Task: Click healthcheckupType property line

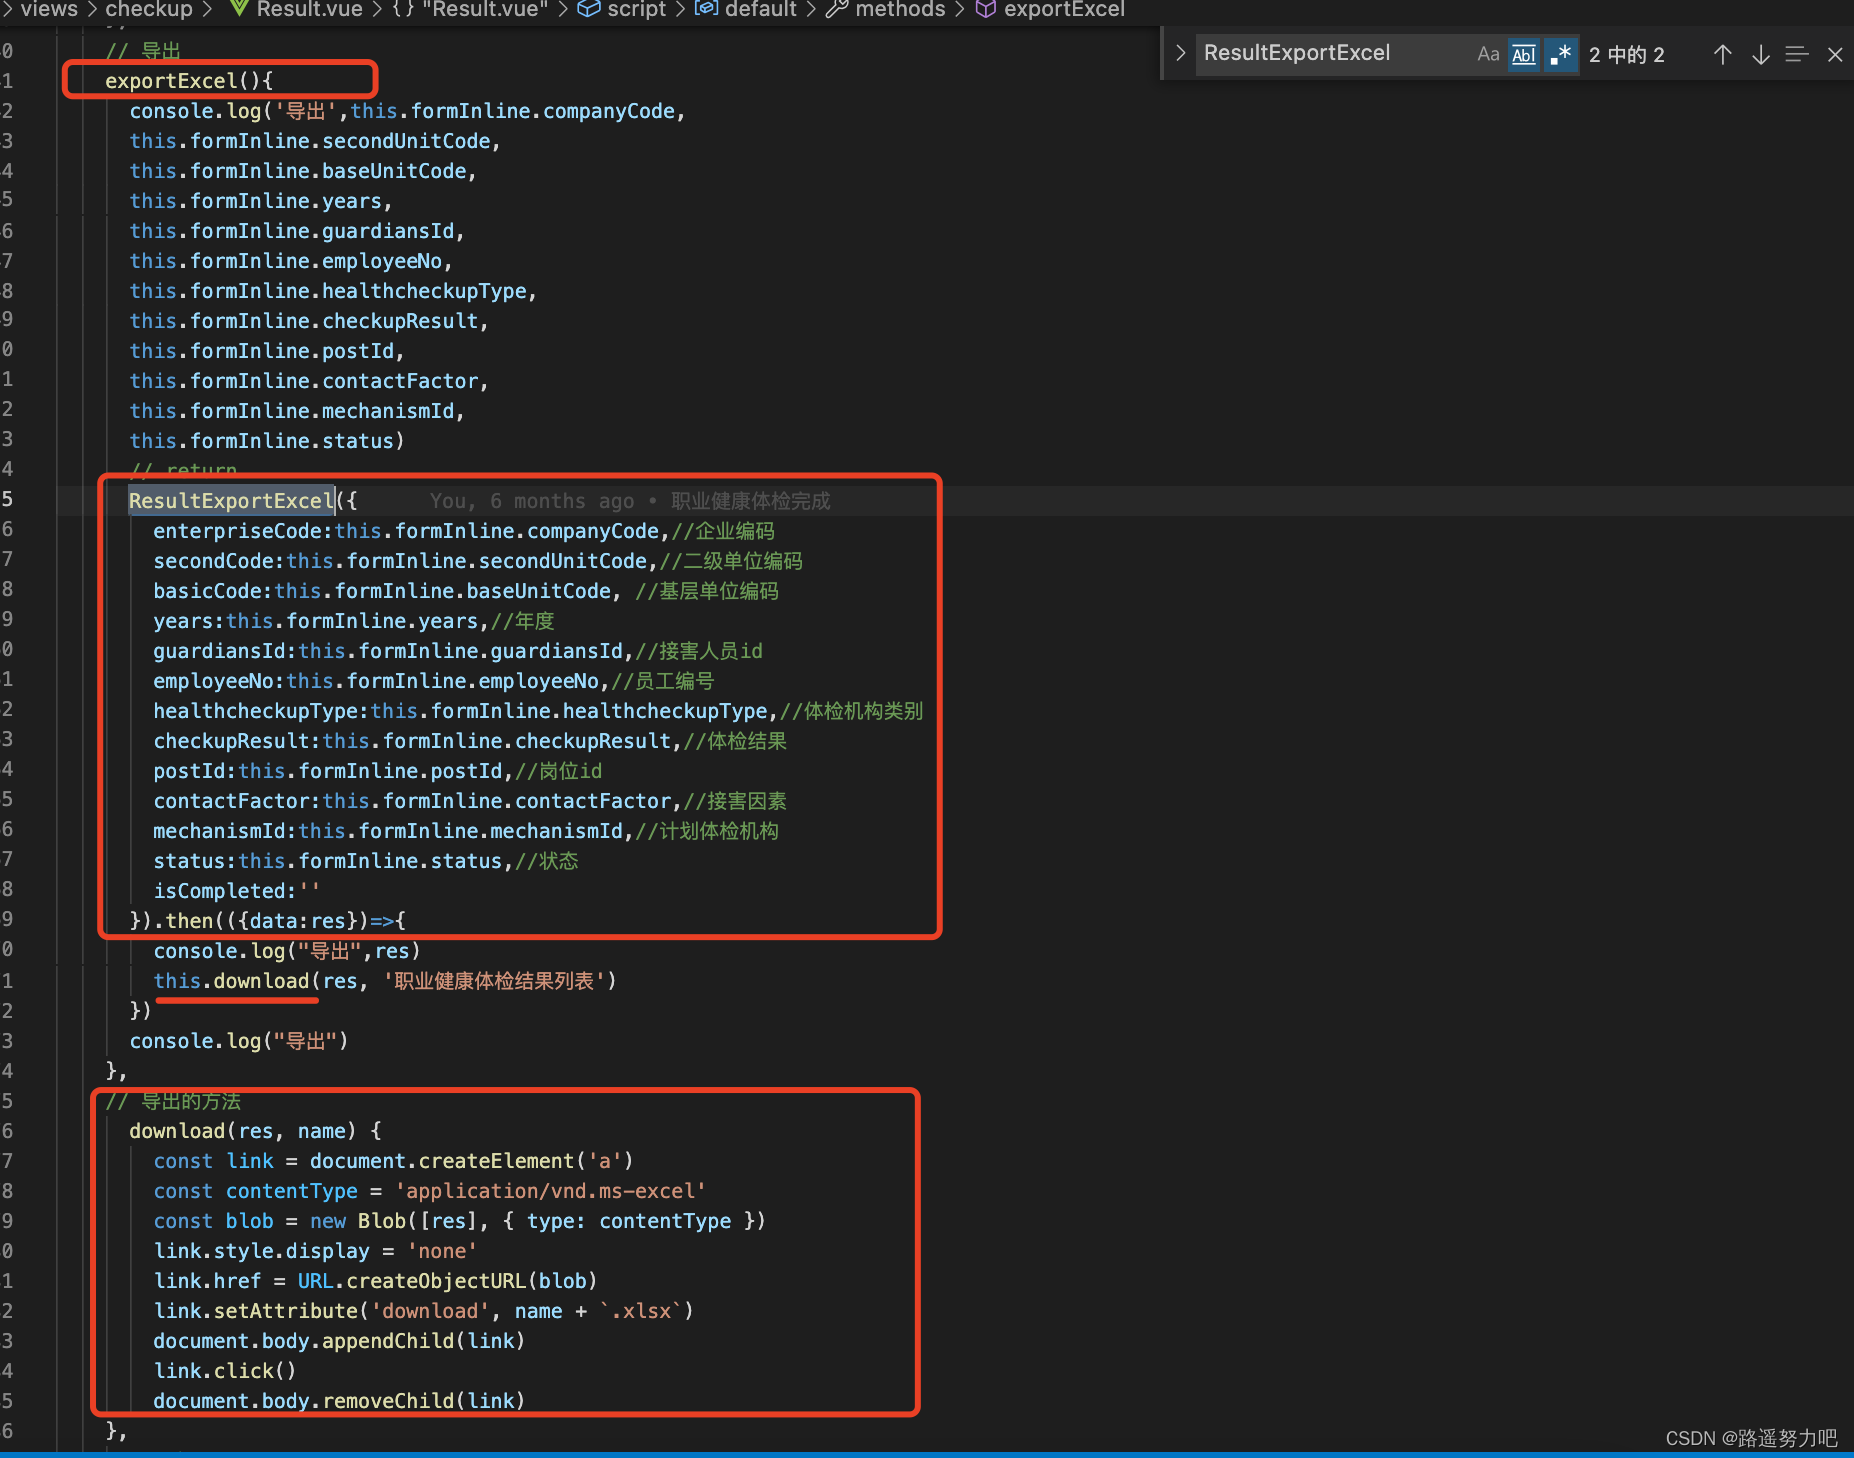Action: (538, 711)
